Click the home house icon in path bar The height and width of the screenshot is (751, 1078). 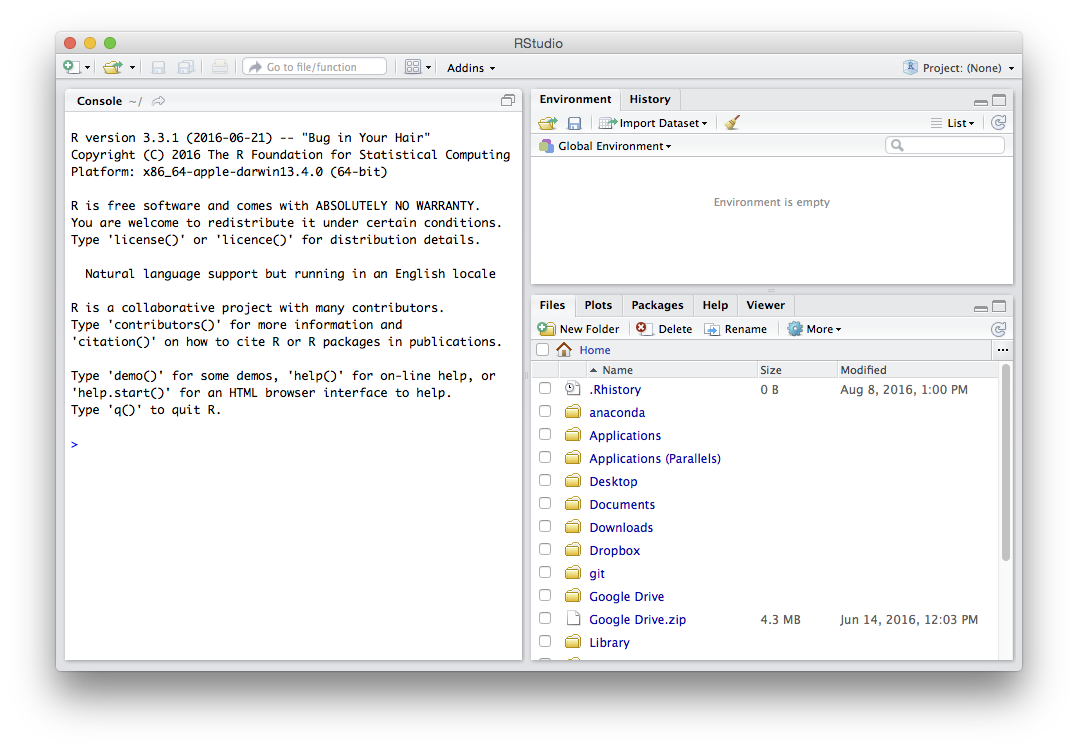pos(564,349)
